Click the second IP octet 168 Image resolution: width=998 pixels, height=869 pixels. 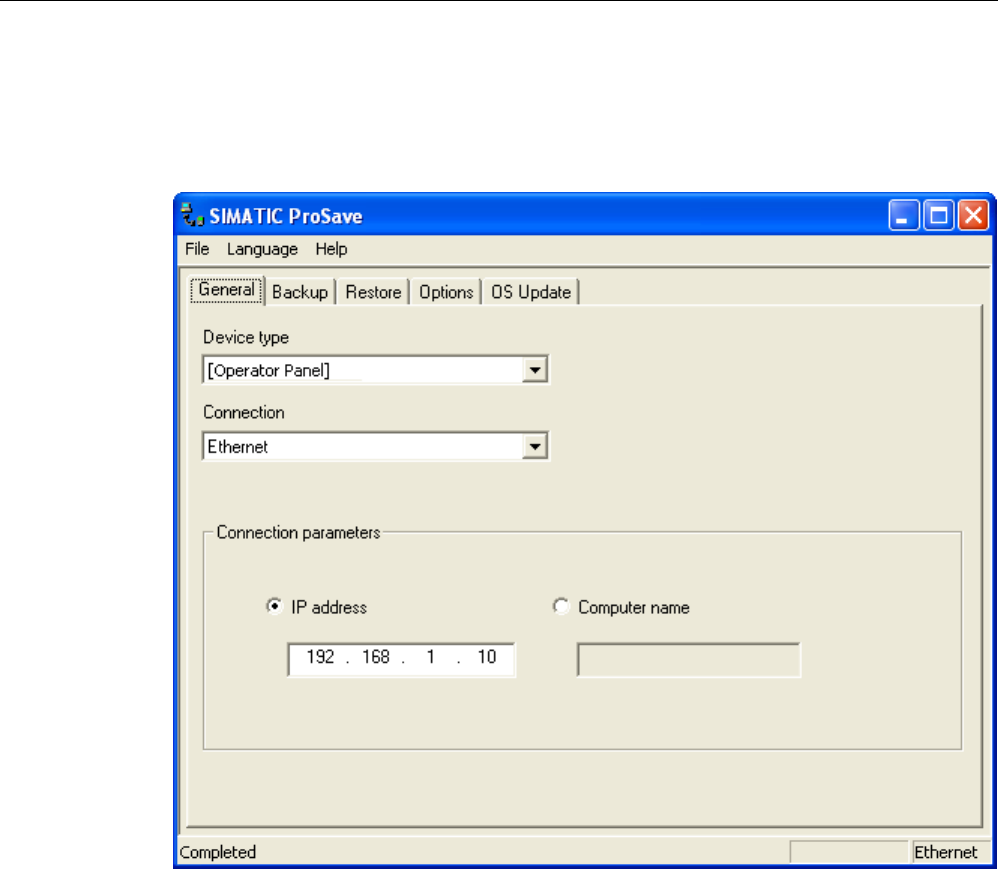pos(376,657)
